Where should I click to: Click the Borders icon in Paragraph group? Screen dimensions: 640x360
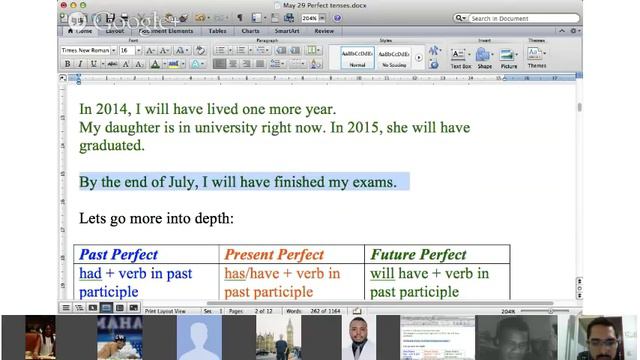coord(297,64)
